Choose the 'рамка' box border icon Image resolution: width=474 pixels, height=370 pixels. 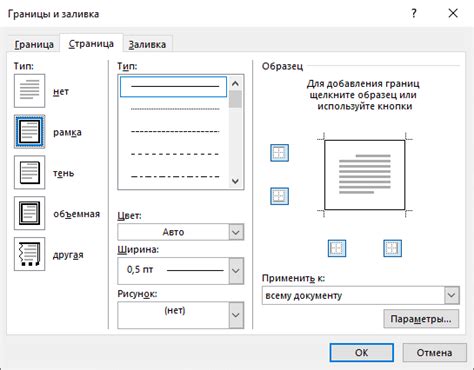pos(29,132)
